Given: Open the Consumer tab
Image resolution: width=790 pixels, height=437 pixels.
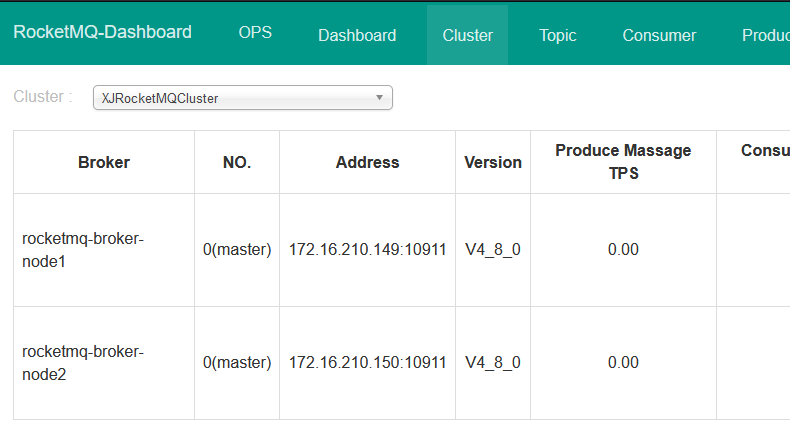Looking at the screenshot, I should click(x=659, y=35).
